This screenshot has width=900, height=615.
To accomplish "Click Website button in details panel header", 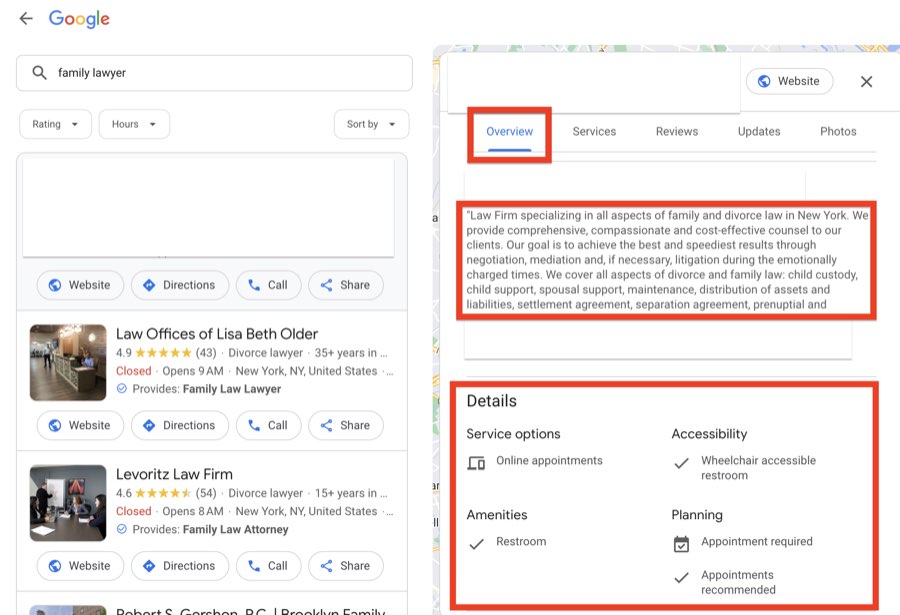I will pos(789,81).
